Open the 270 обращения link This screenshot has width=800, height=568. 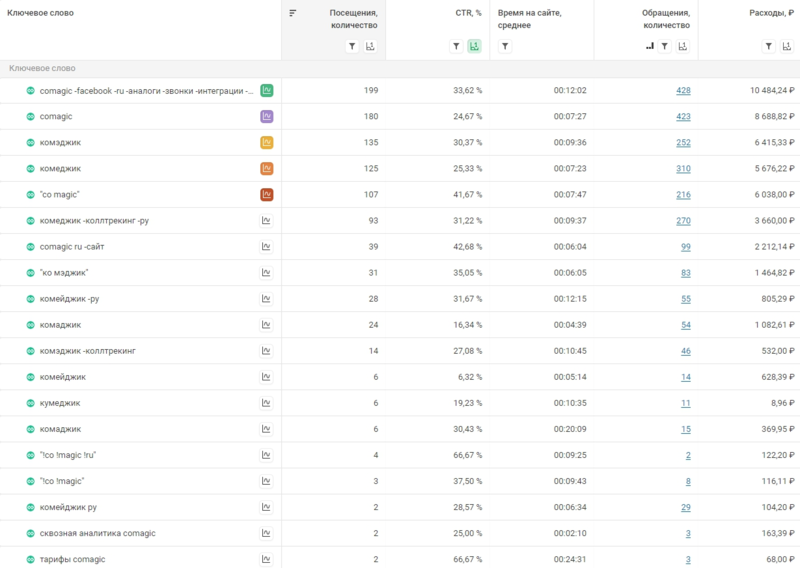[683, 220]
